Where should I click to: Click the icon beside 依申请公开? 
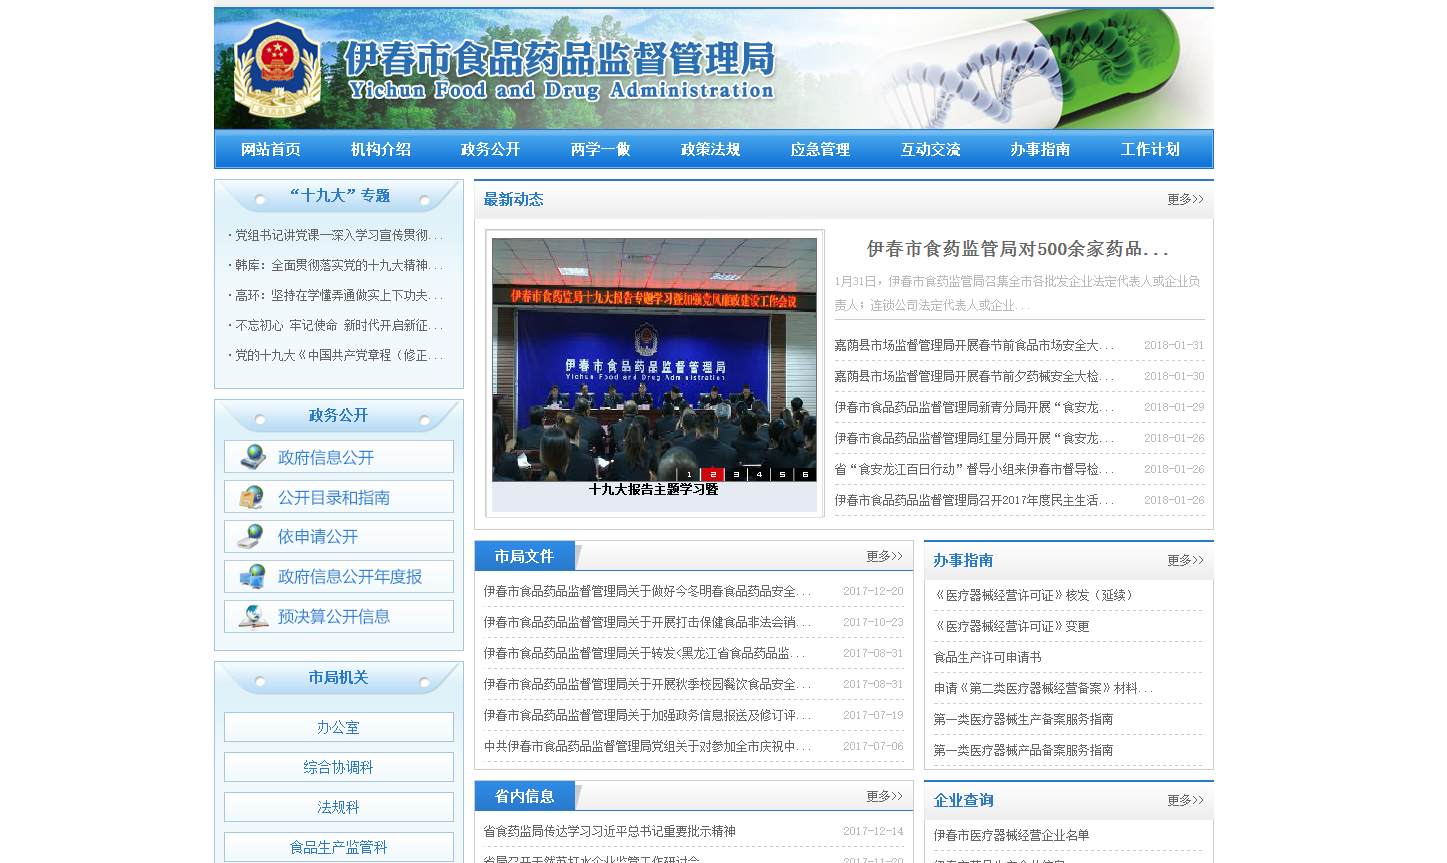point(253,537)
